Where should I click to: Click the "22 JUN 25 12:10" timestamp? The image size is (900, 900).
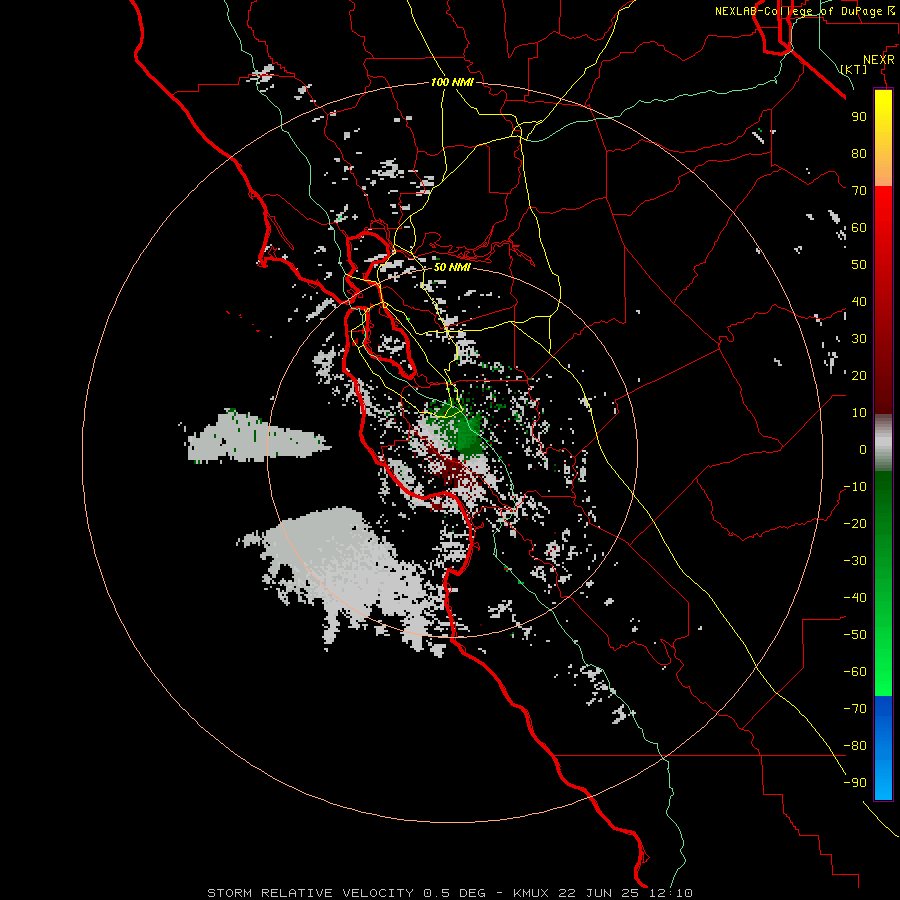coord(624,893)
